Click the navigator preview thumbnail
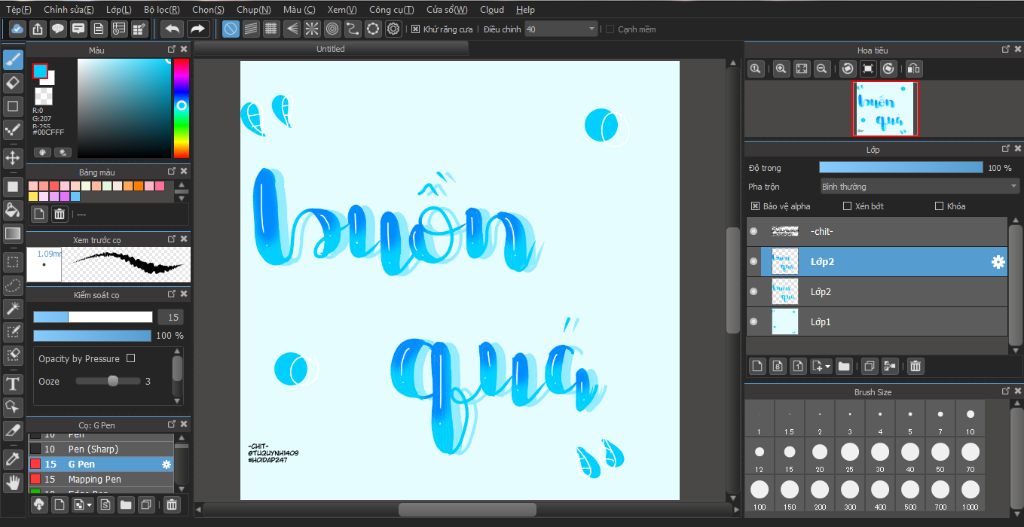 (x=885, y=109)
